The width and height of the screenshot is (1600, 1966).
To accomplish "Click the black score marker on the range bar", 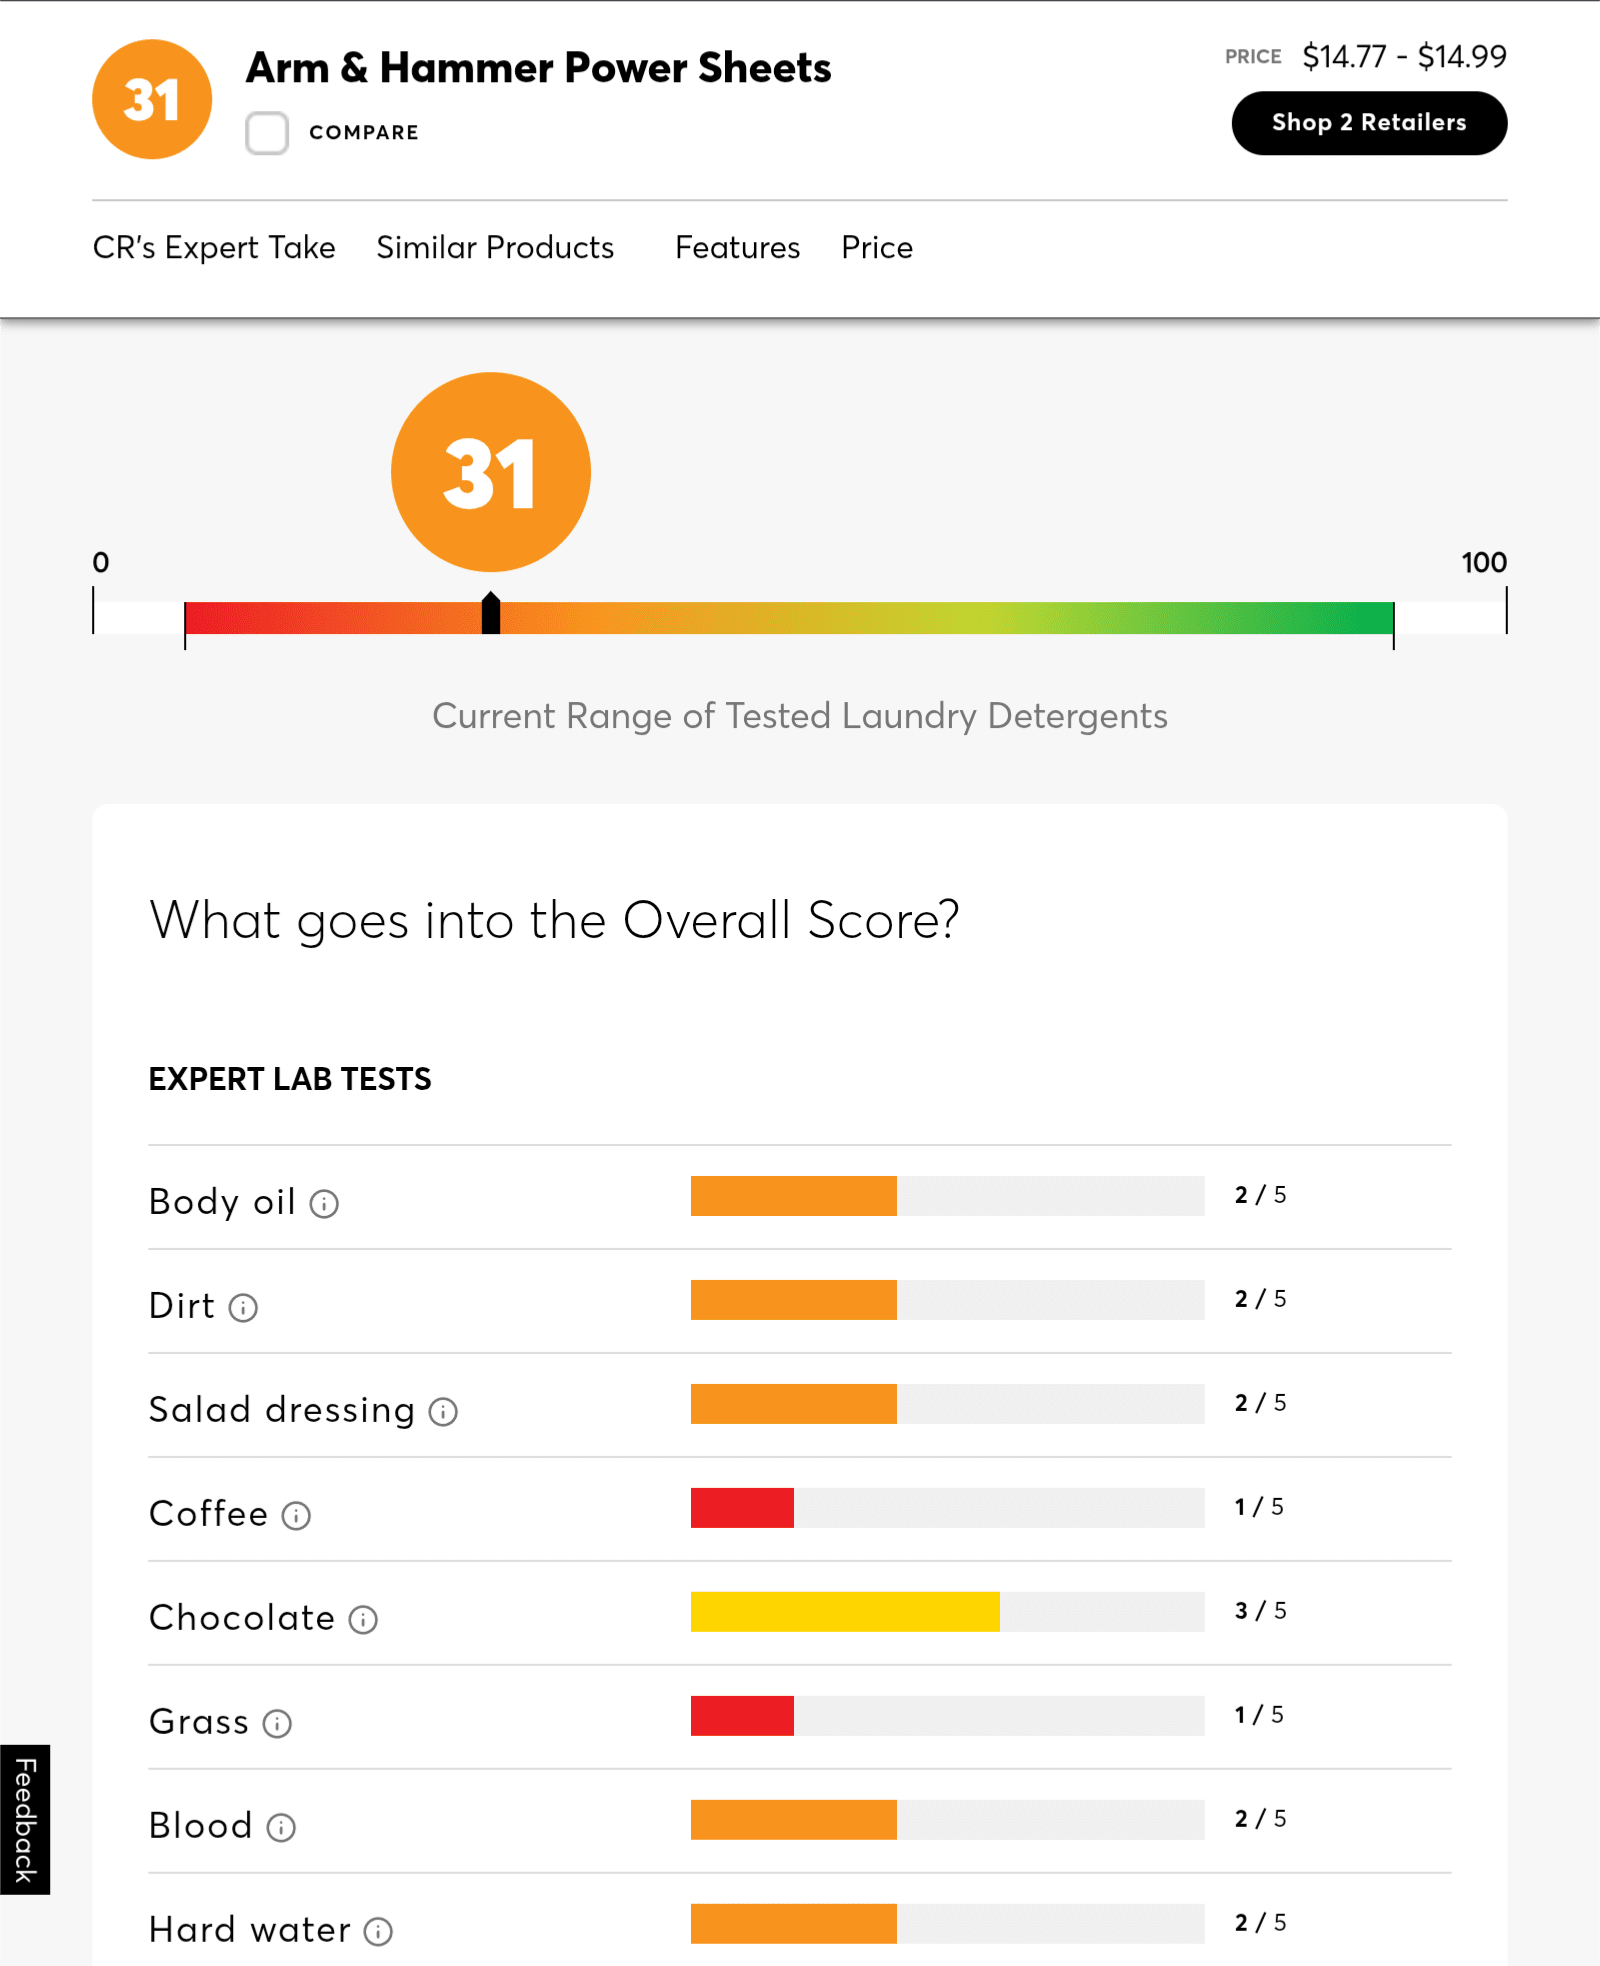I will 491,614.
